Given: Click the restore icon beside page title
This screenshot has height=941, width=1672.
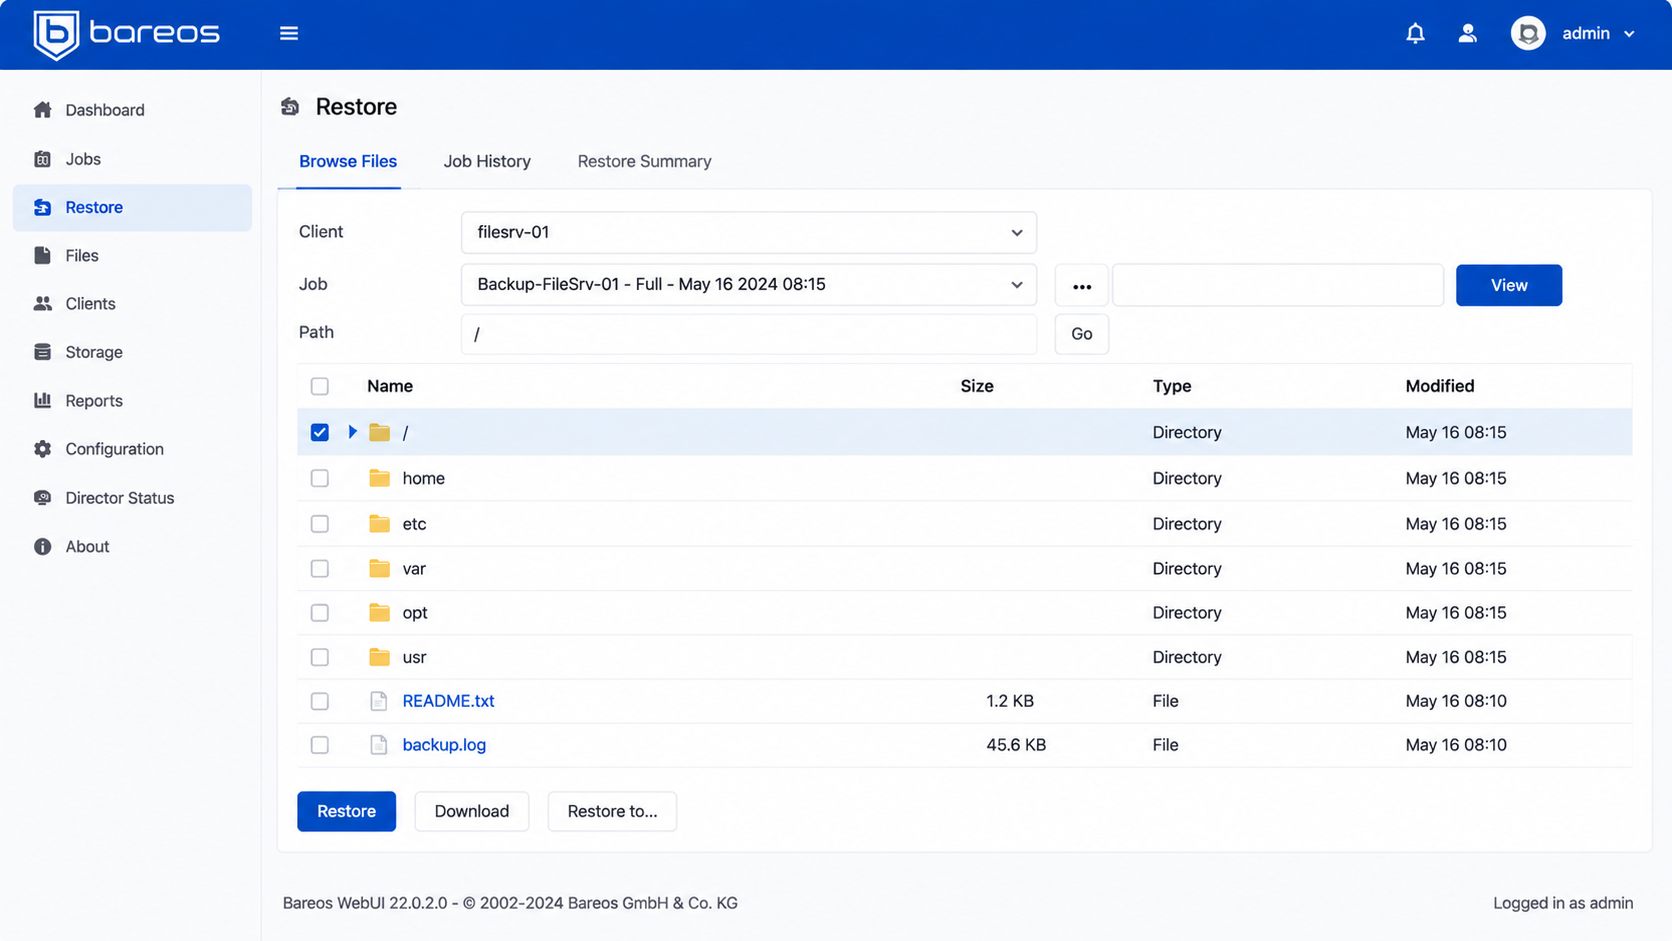Looking at the screenshot, I should 290,107.
